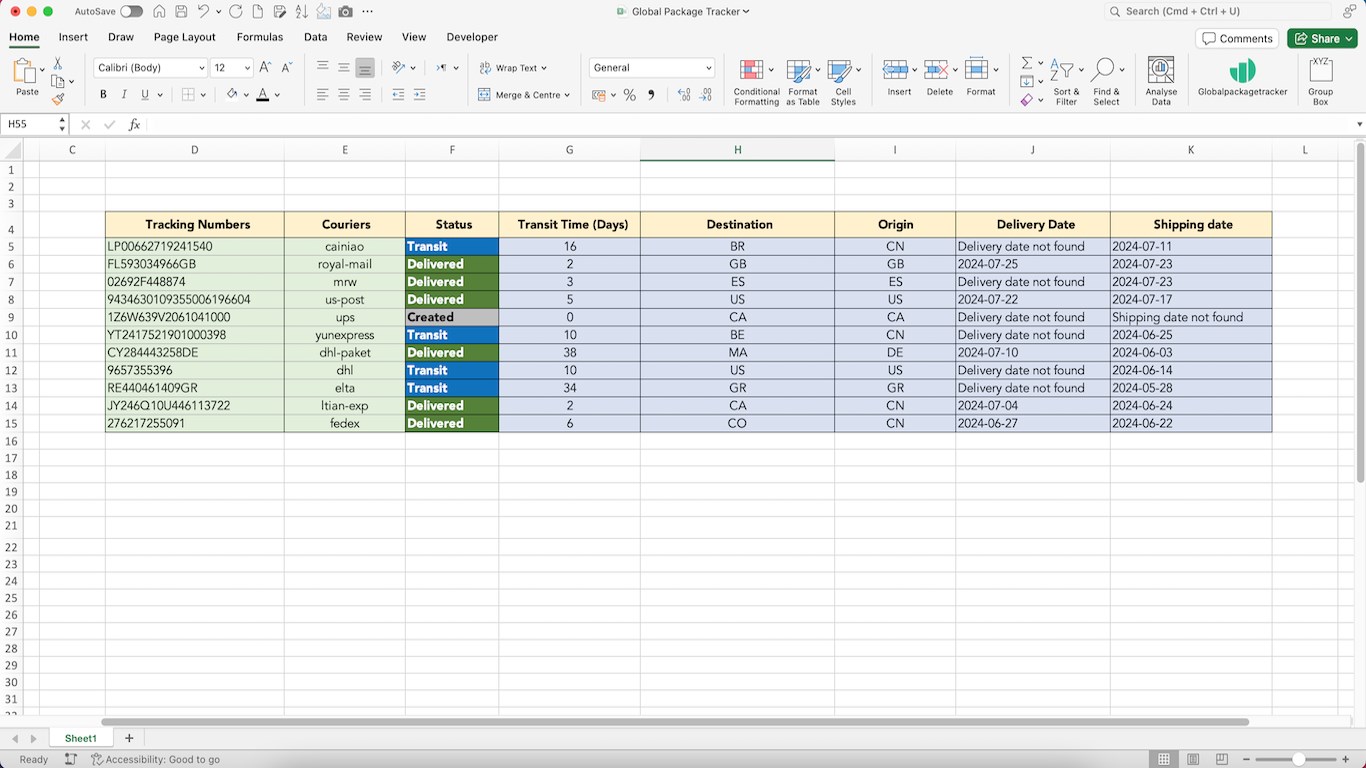Open the Comments pane
Screen dimensions: 1366x768
click(x=1238, y=39)
